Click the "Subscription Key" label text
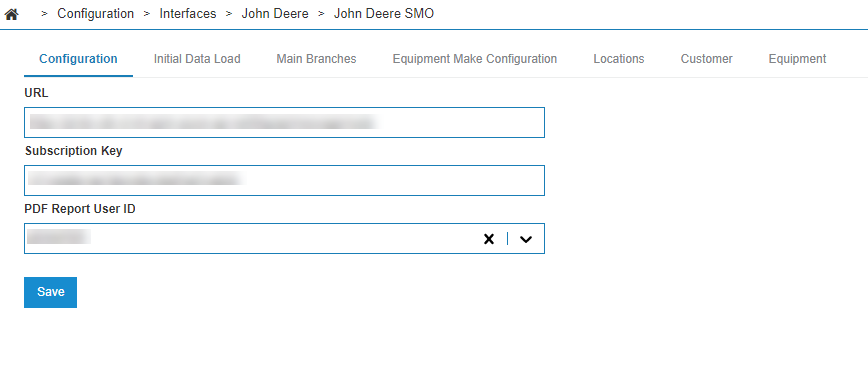The height and width of the screenshot is (371, 868). click(x=74, y=151)
